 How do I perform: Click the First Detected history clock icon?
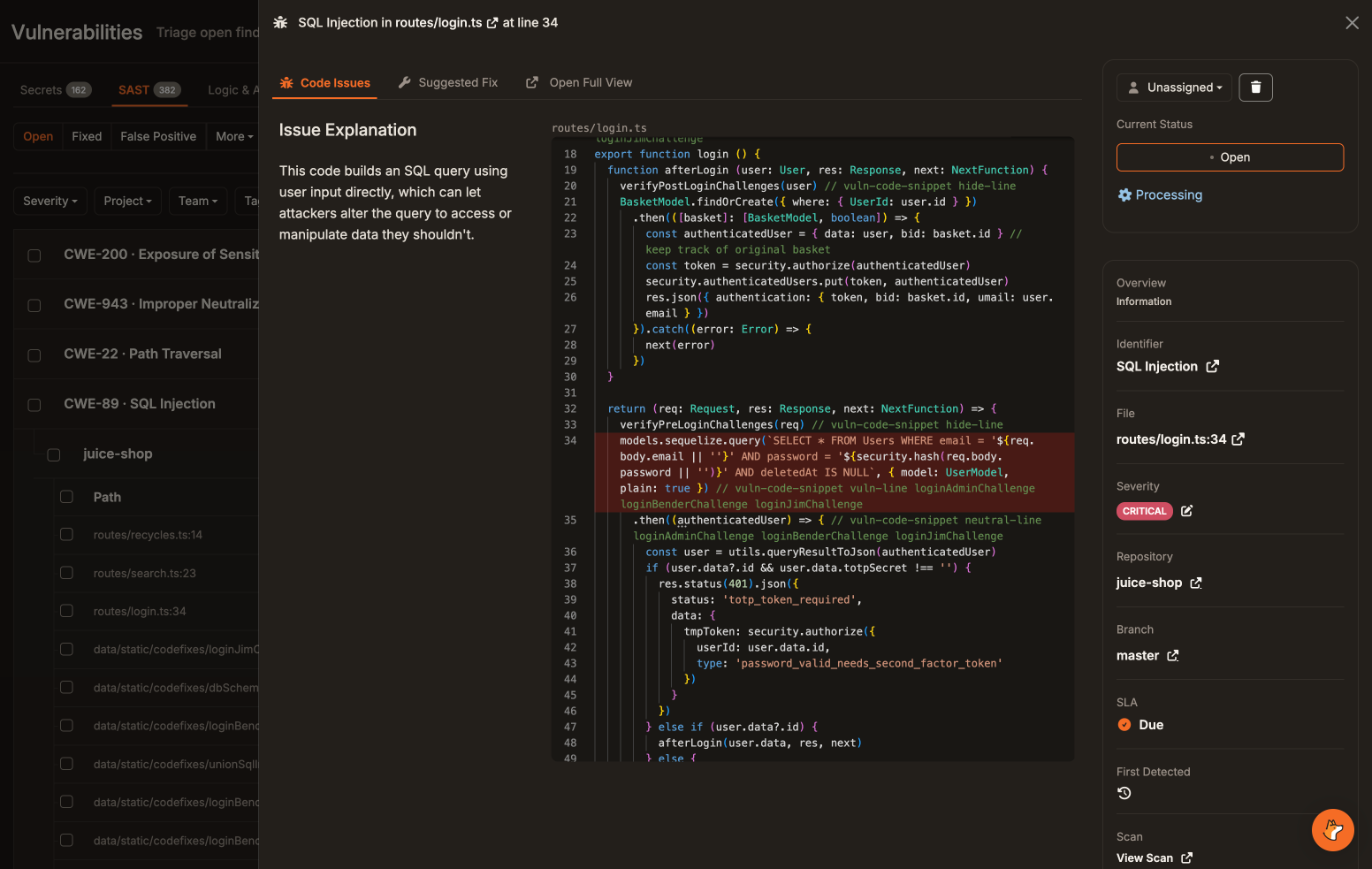click(x=1124, y=793)
